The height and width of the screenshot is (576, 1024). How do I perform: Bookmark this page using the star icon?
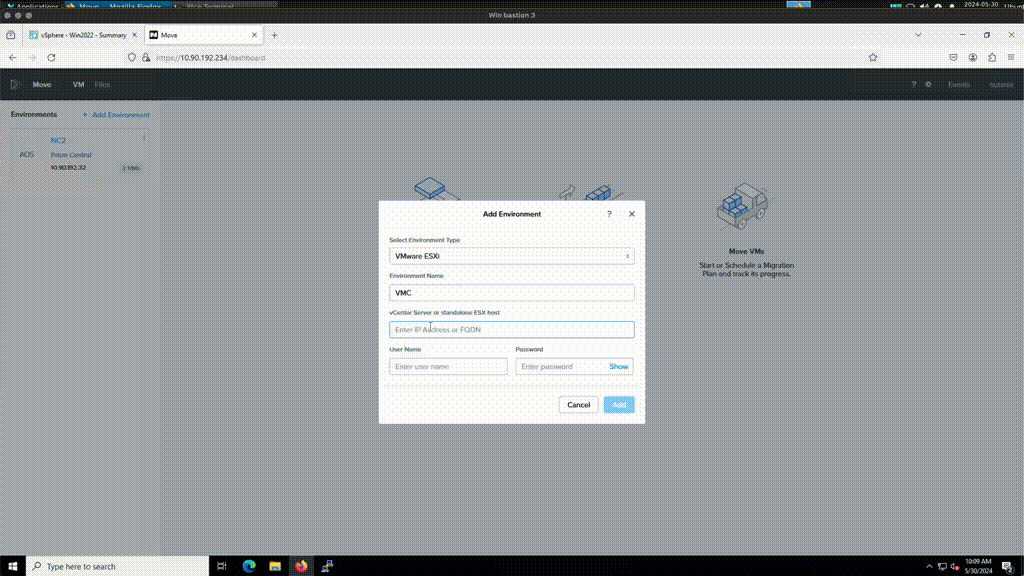click(873, 58)
